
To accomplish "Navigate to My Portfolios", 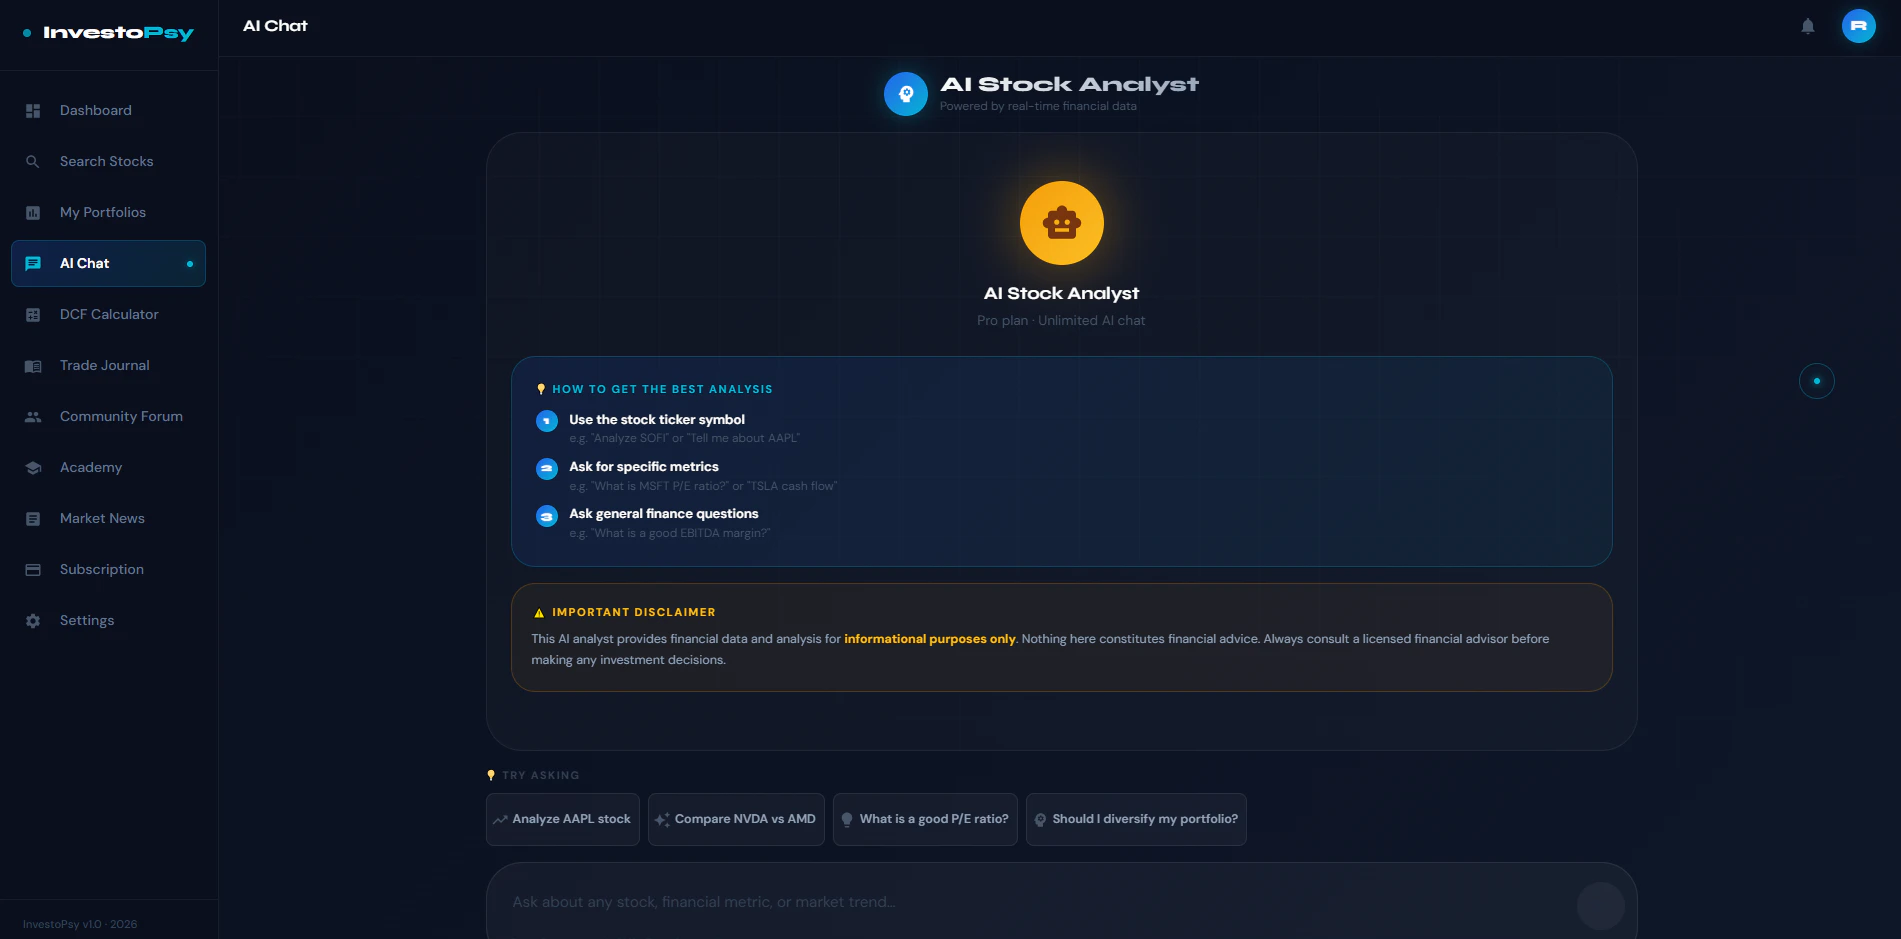I will (x=108, y=213).
